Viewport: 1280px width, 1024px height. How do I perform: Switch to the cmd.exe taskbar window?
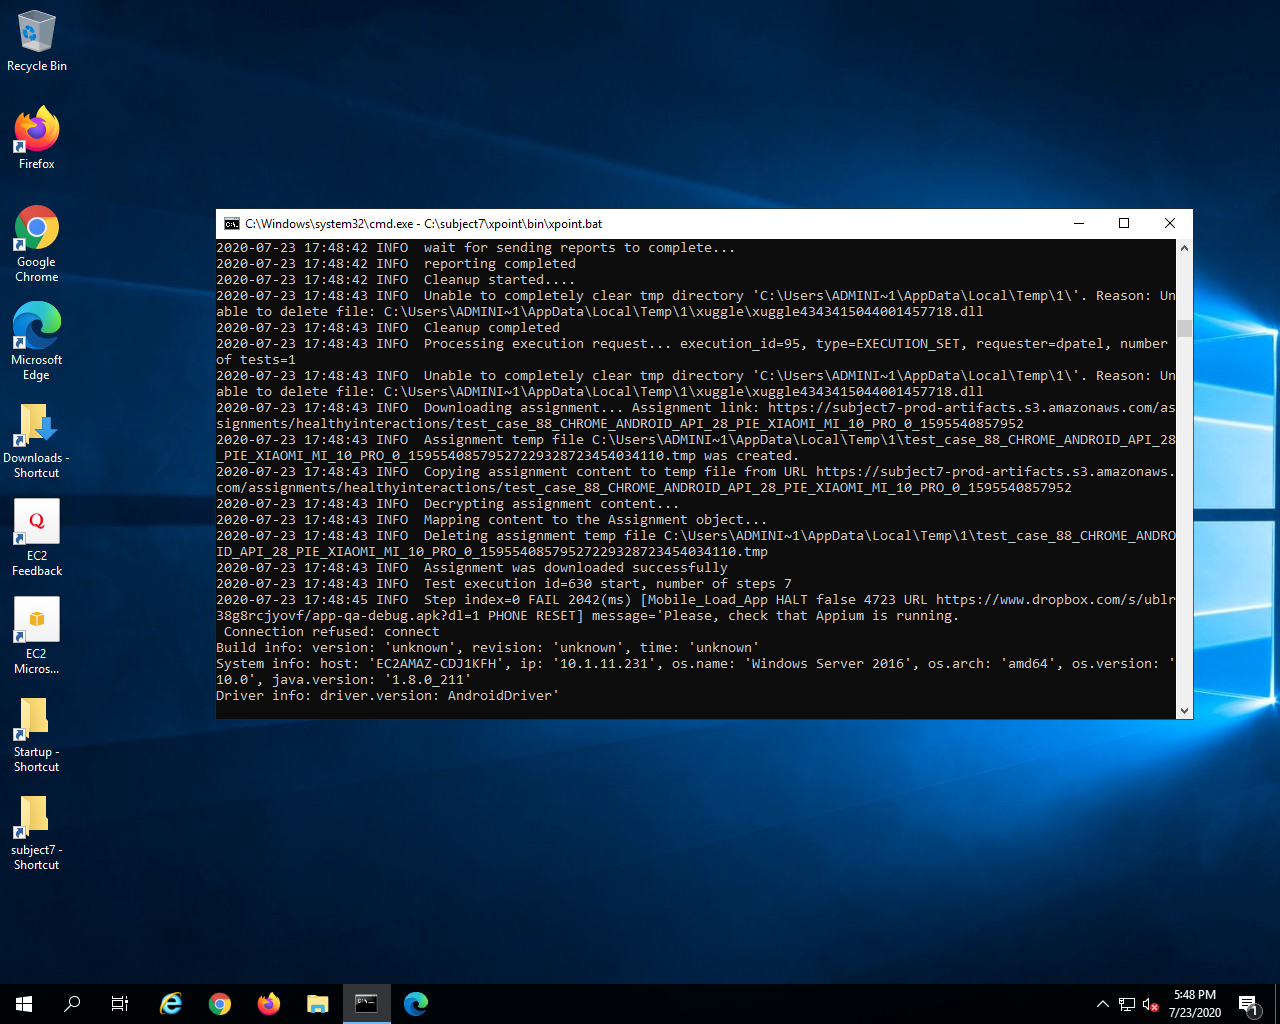point(367,1003)
